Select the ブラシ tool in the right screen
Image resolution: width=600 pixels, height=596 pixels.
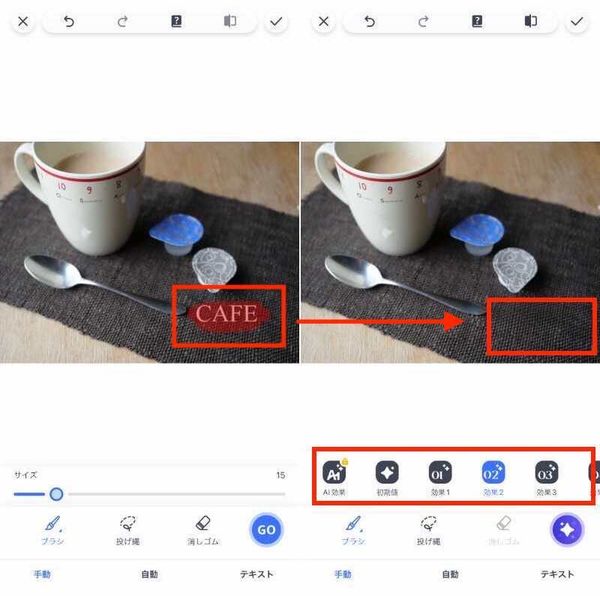pyautogui.click(x=353, y=530)
